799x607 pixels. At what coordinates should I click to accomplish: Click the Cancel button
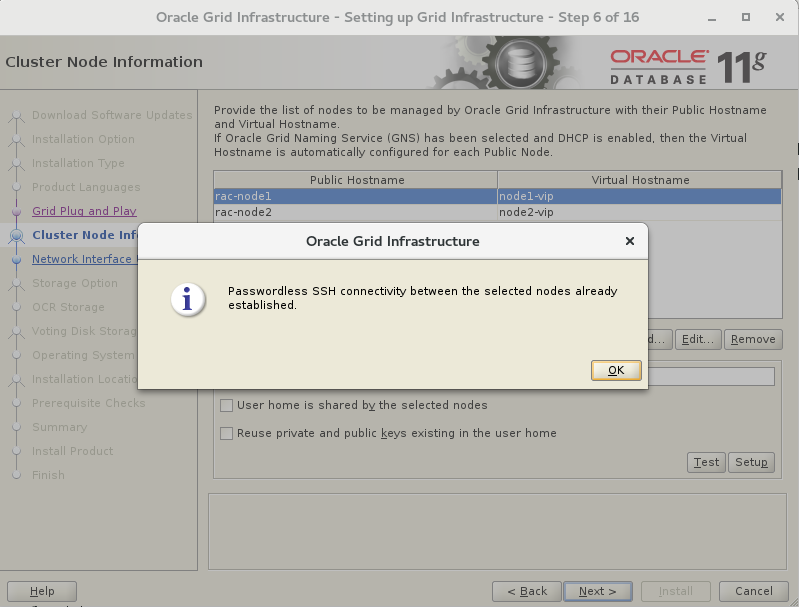point(753,591)
